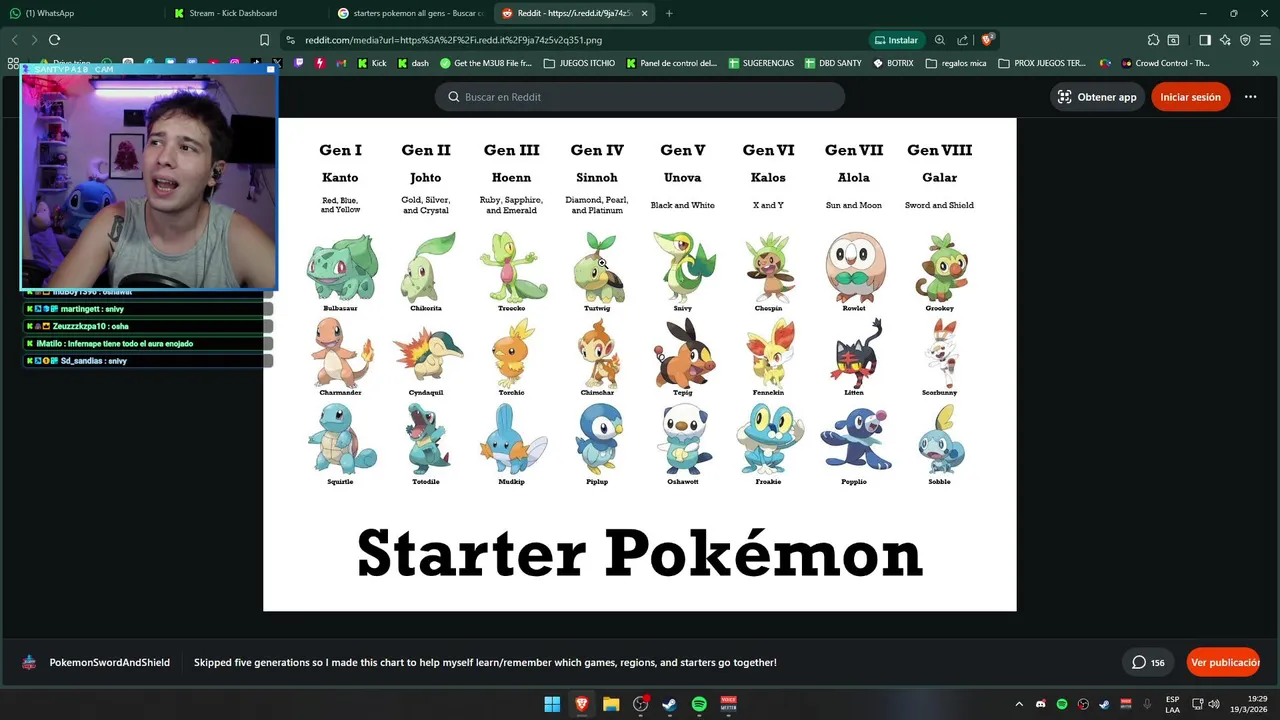This screenshot has width=1280, height=720.
Task: Open the X bookmark icon
Action: point(277,63)
